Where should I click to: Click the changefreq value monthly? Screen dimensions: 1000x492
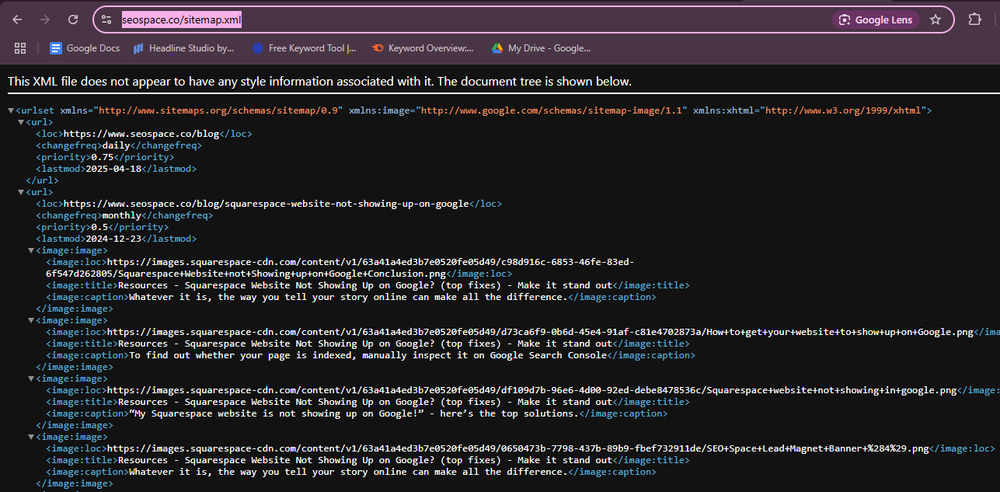click(122, 216)
